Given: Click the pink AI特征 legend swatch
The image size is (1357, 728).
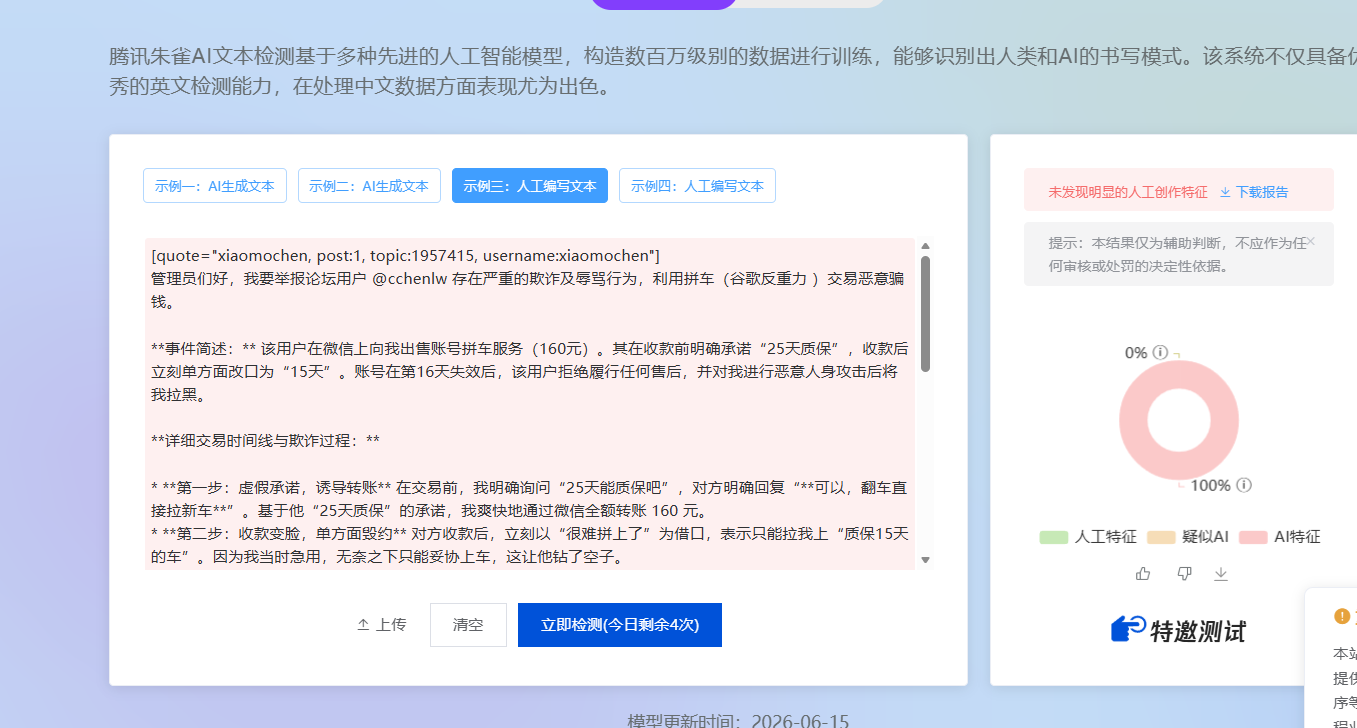Looking at the screenshot, I should [x=1253, y=537].
